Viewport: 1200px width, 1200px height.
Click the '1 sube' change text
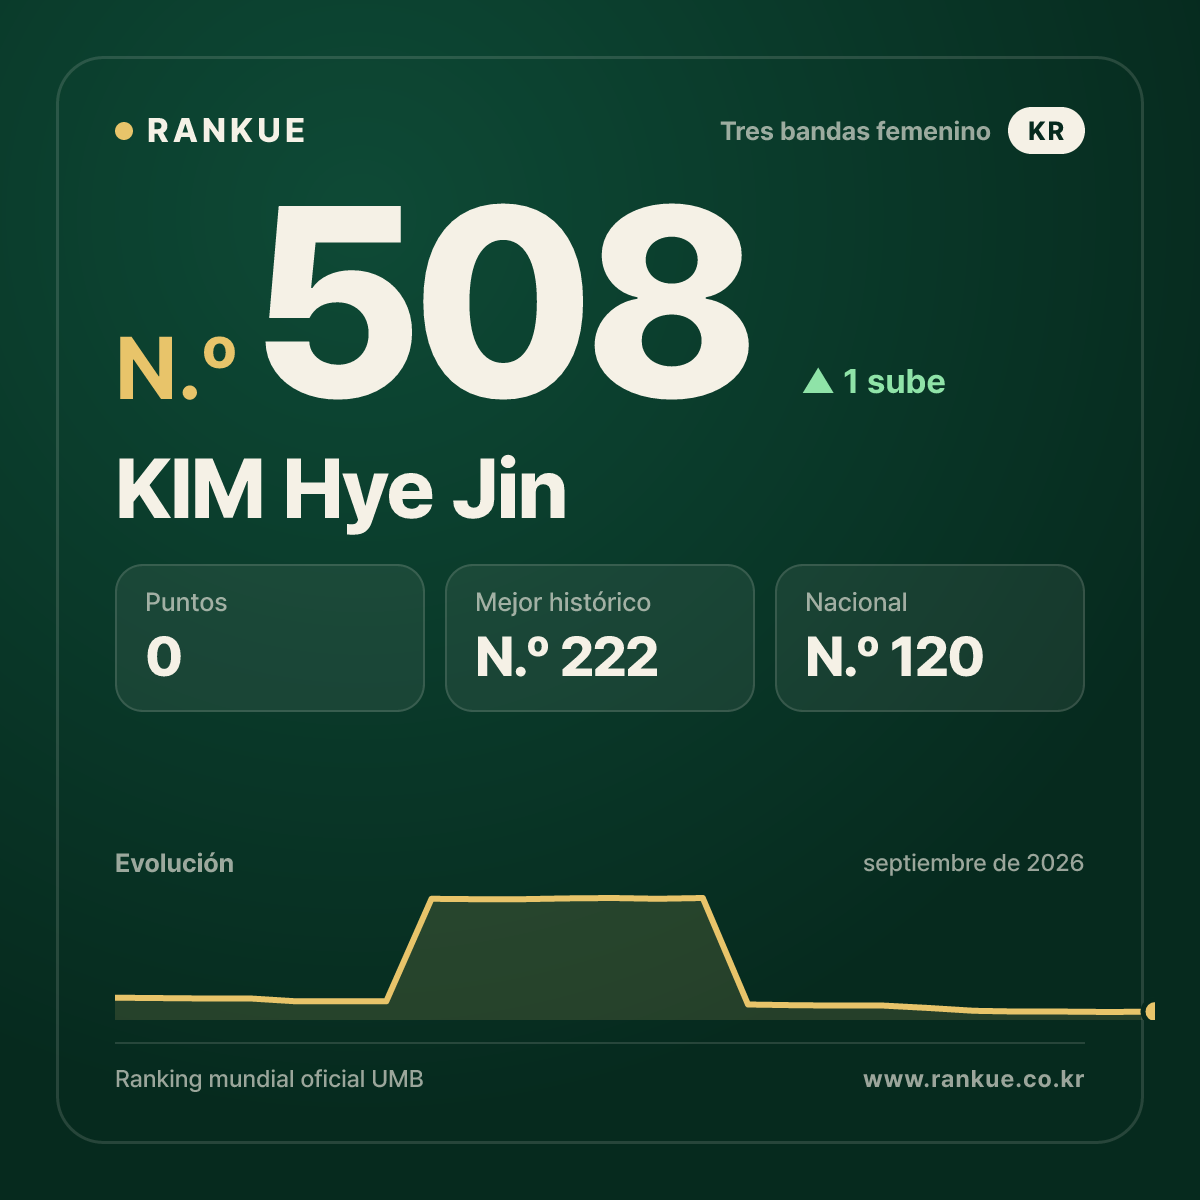tap(894, 381)
